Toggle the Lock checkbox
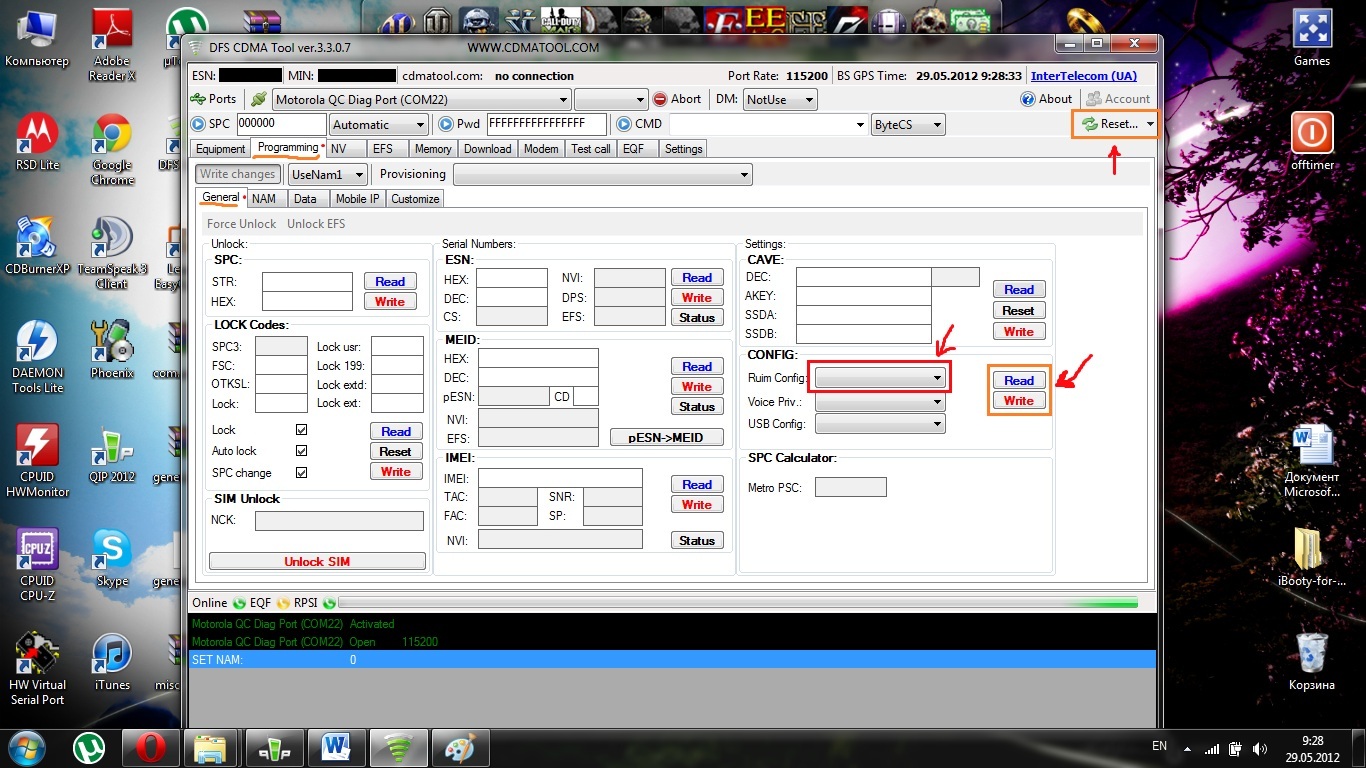The height and width of the screenshot is (768, 1366). click(x=301, y=430)
